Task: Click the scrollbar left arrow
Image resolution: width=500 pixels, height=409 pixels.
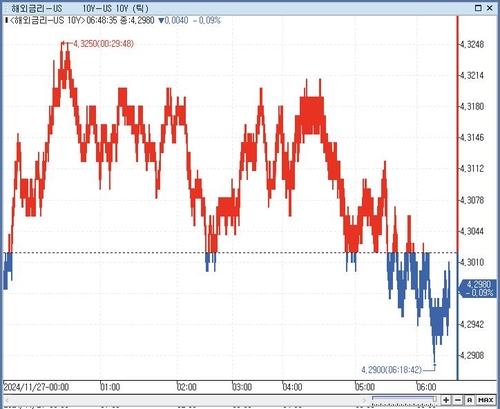Action: 7,400
